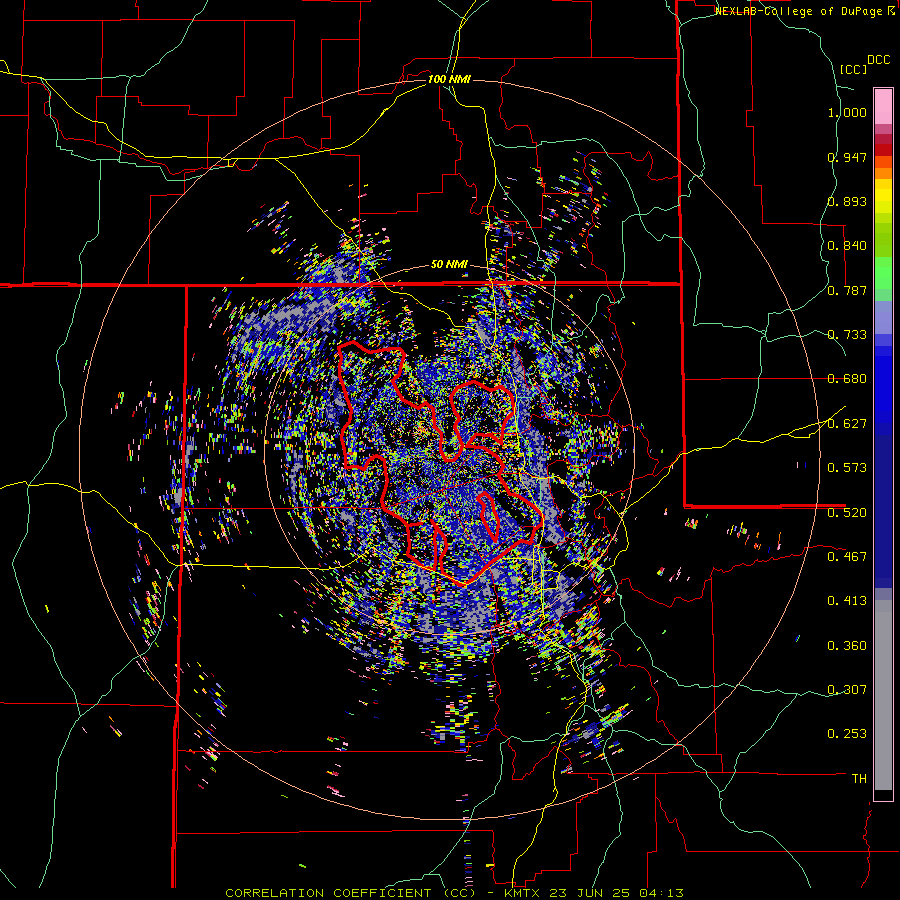Click the 0.573 scale value
Viewport: 900px width, 900px height.
[847, 468]
